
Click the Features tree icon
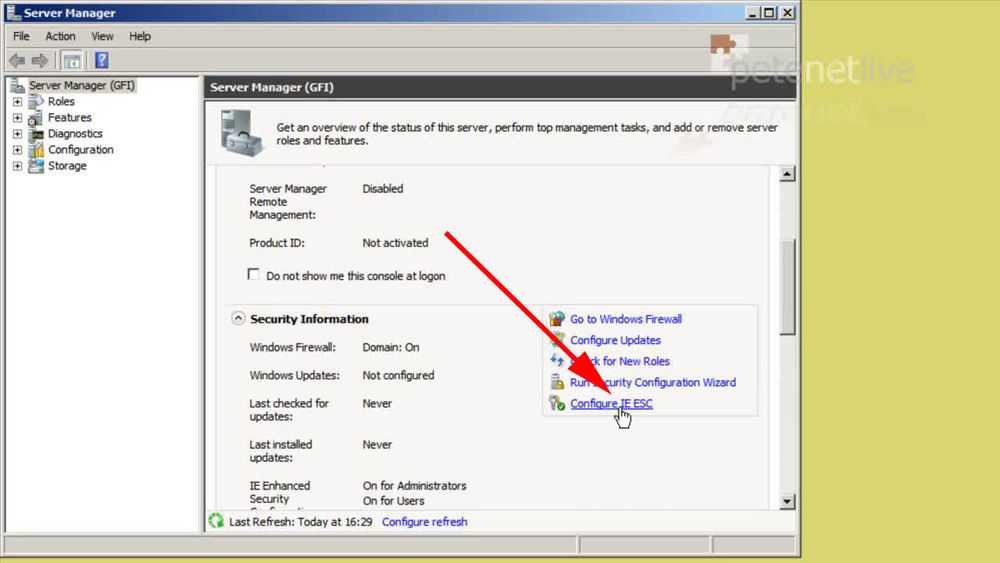(x=36, y=117)
